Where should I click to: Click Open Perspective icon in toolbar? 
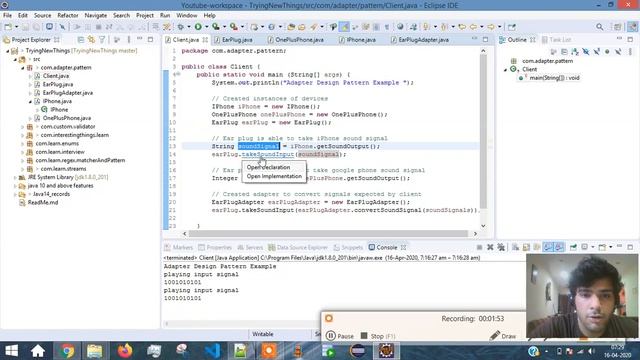click(x=617, y=27)
